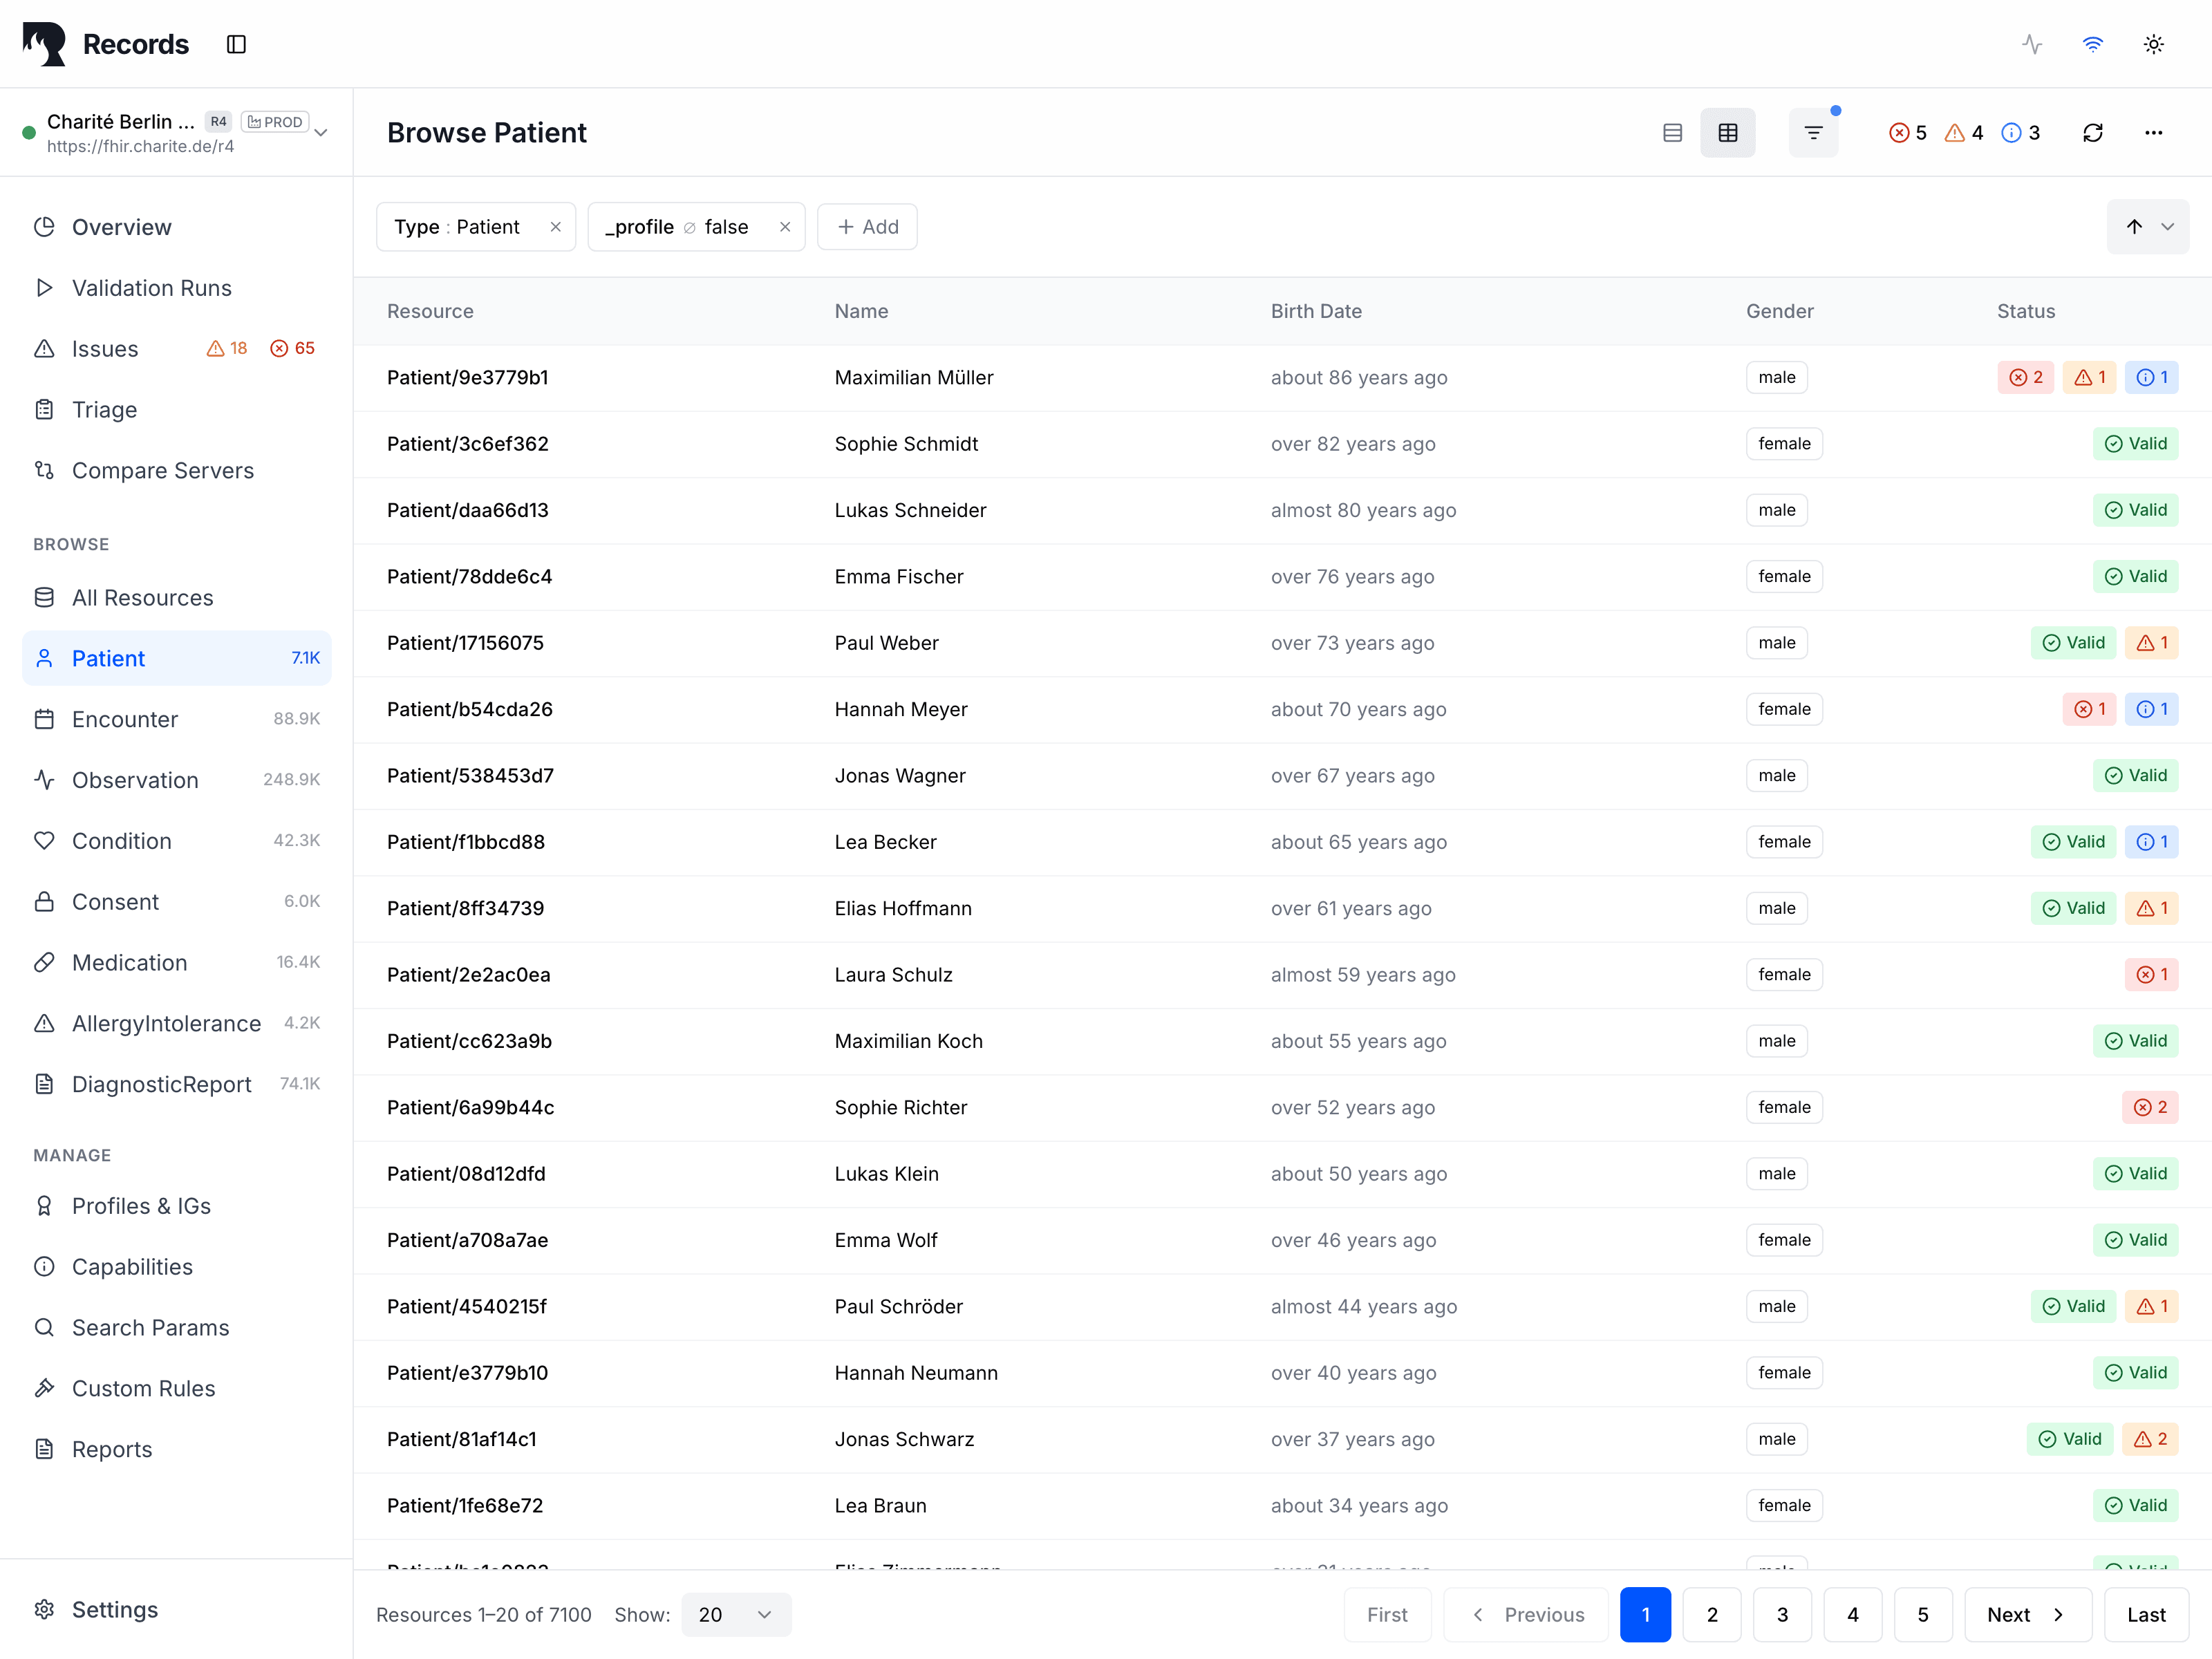Click the Add filter button
Screen dimensions: 2212x1659
point(867,227)
